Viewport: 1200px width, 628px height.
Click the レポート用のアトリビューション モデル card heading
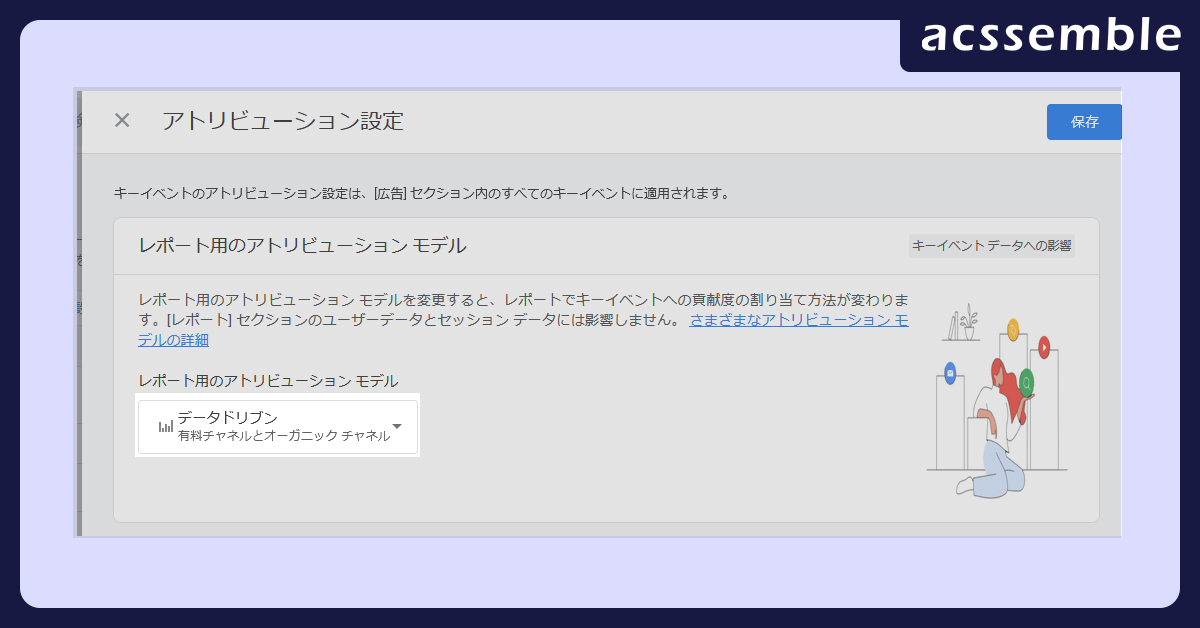pyautogui.click(x=302, y=246)
